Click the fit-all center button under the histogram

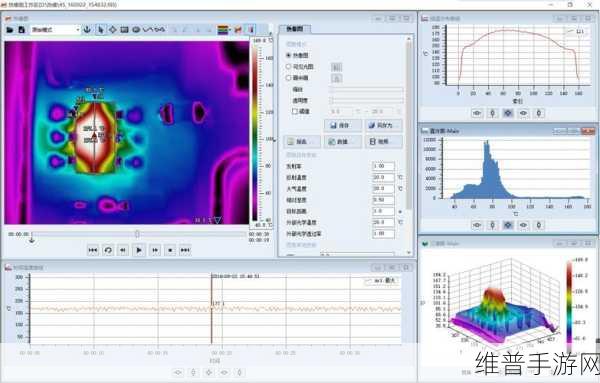click(508, 225)
